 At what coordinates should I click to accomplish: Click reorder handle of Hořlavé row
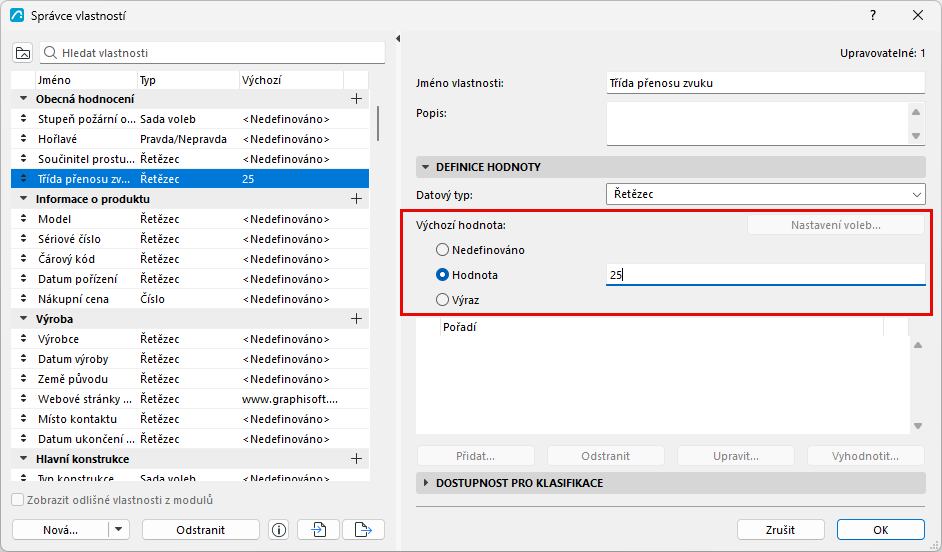(23, 139)
